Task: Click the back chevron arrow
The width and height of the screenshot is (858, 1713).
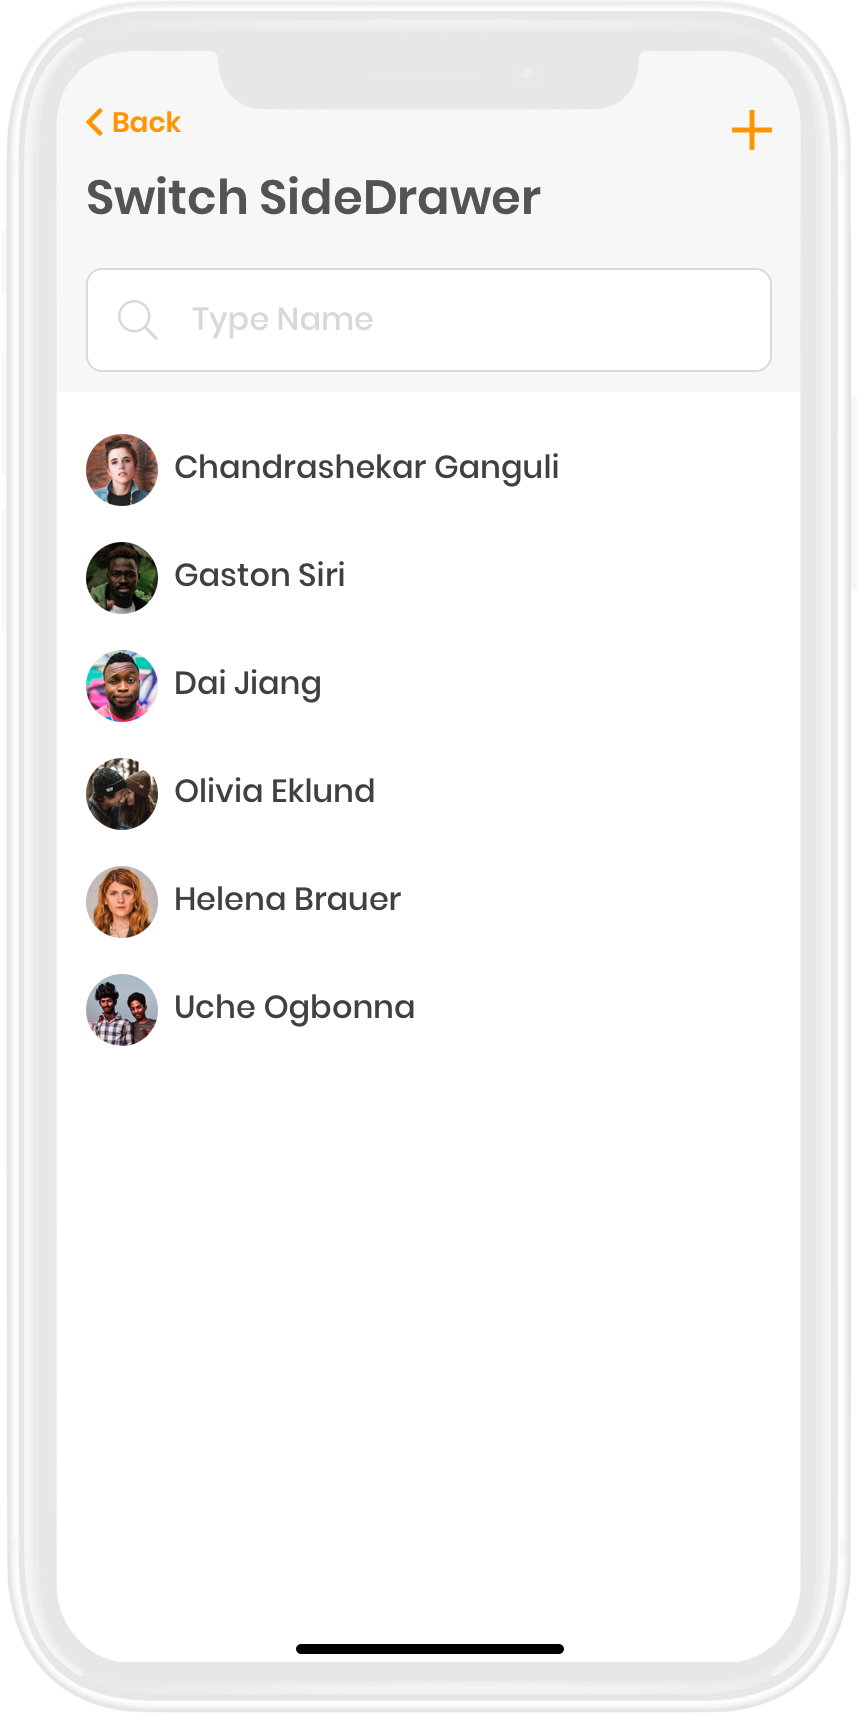Action: (95, 122)
